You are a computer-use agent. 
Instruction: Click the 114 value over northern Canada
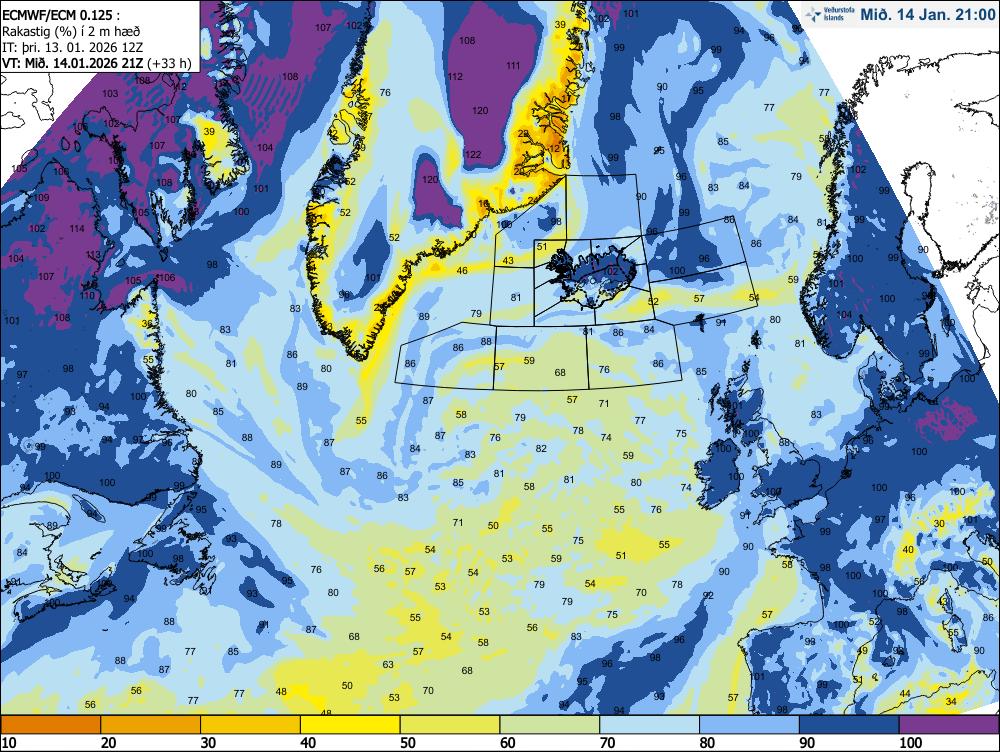tap(77, 228)
